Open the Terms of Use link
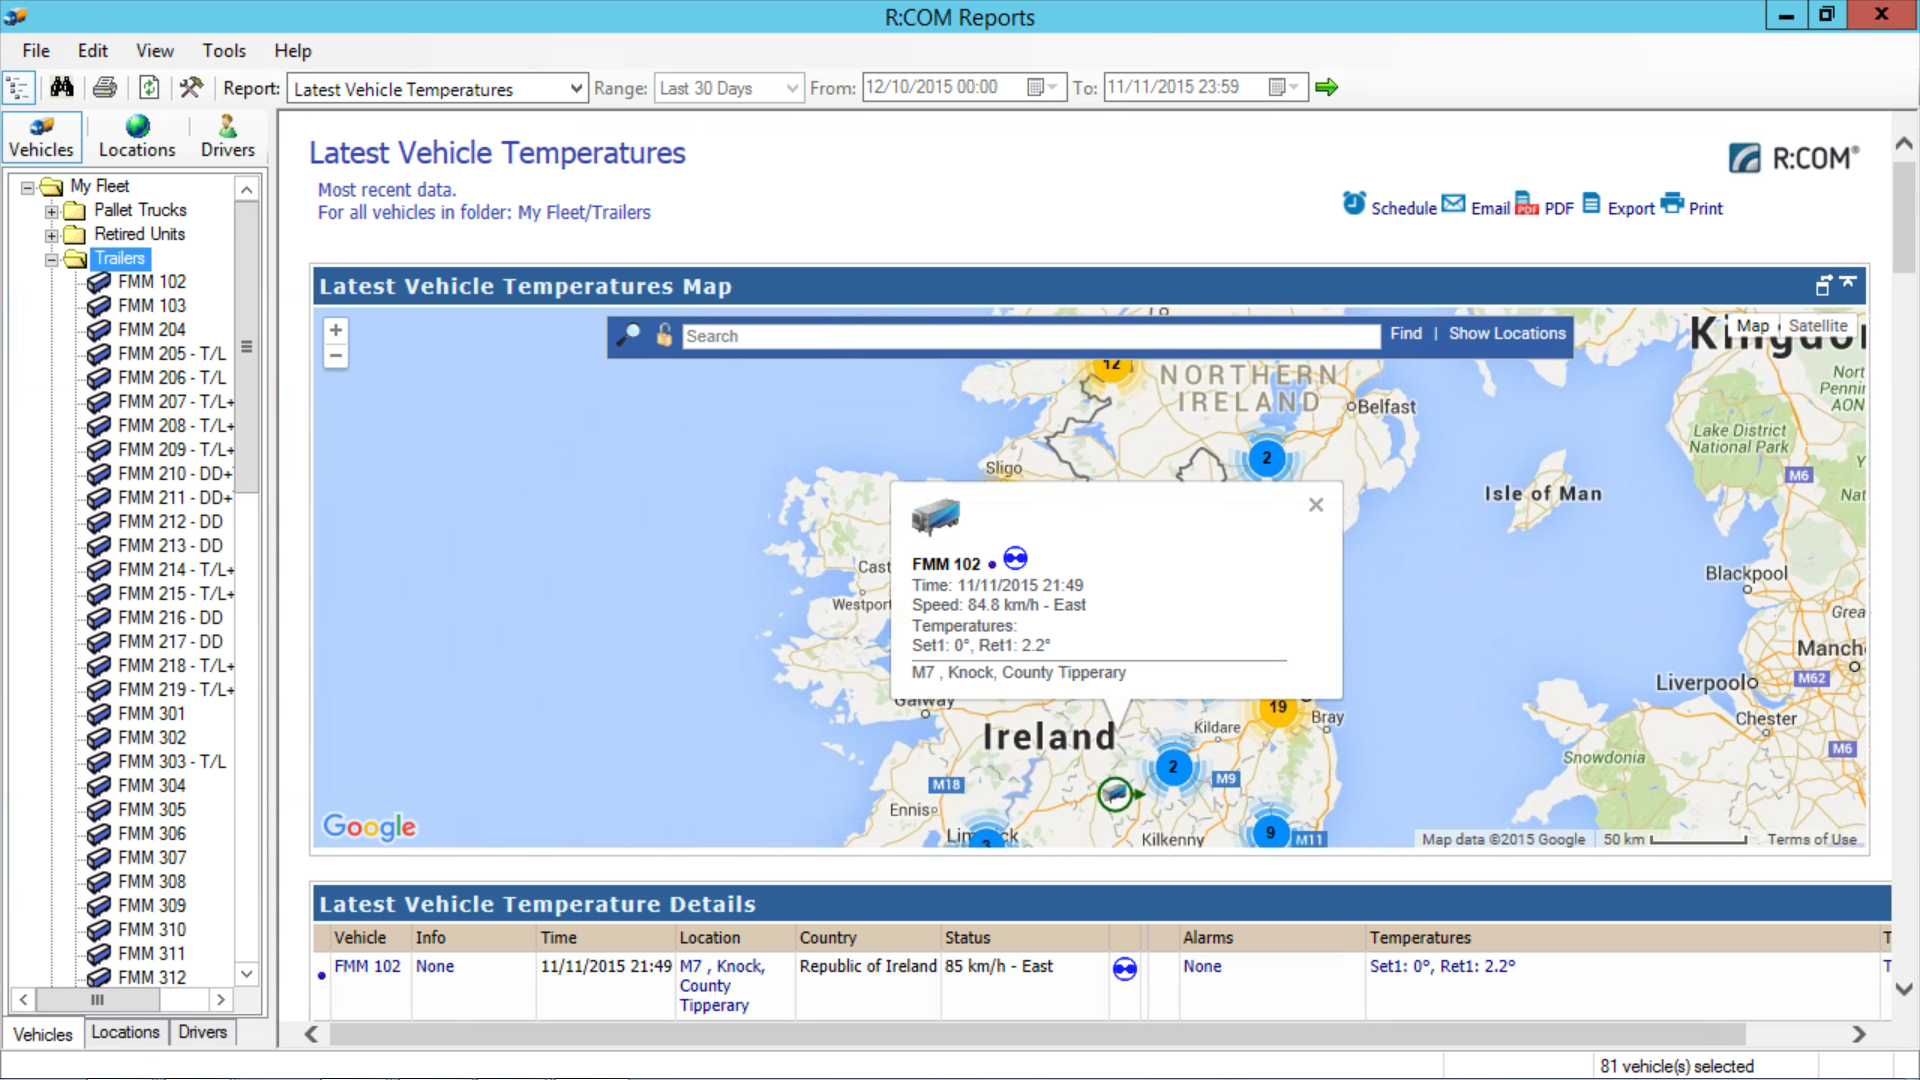This screenshot has width=1920, height=1080. 1812,840
